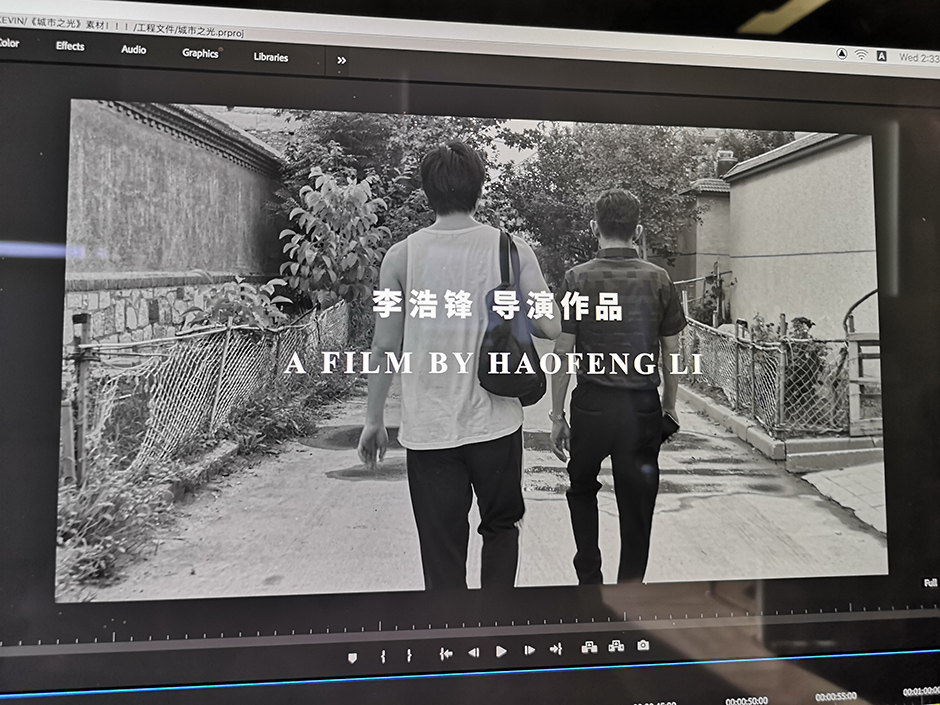Jump to the Out point
This screenshot has width=940, height=705.
point(556,649)
